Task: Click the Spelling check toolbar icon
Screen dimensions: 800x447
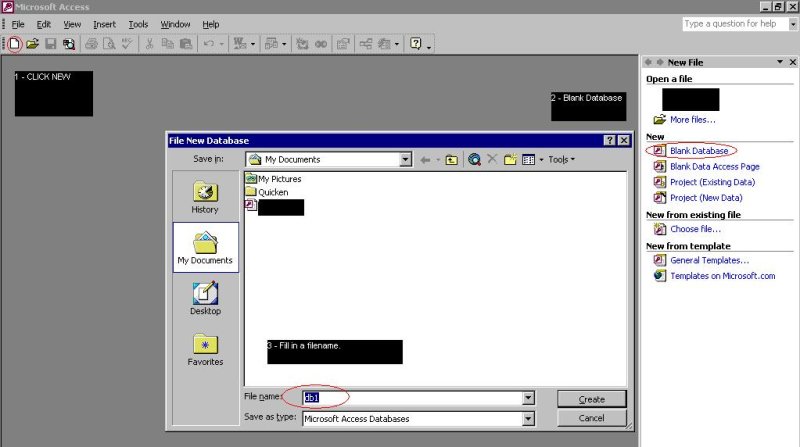Action: [127, 44]
